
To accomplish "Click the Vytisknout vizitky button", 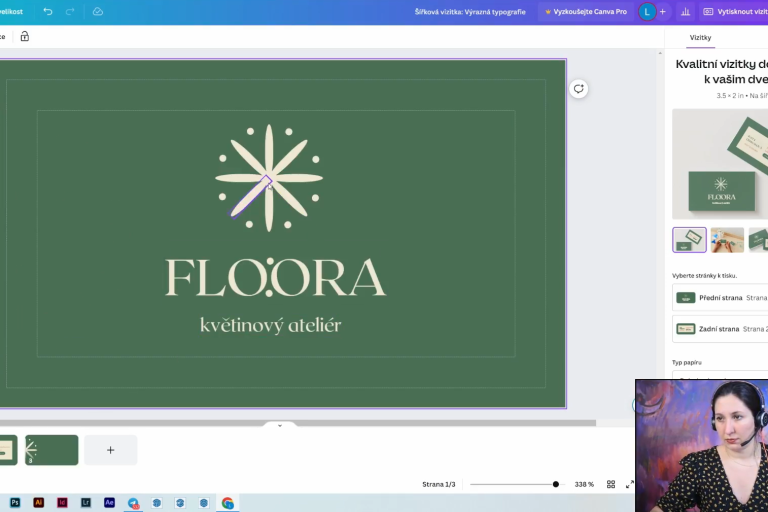I will tap(734, 12).
